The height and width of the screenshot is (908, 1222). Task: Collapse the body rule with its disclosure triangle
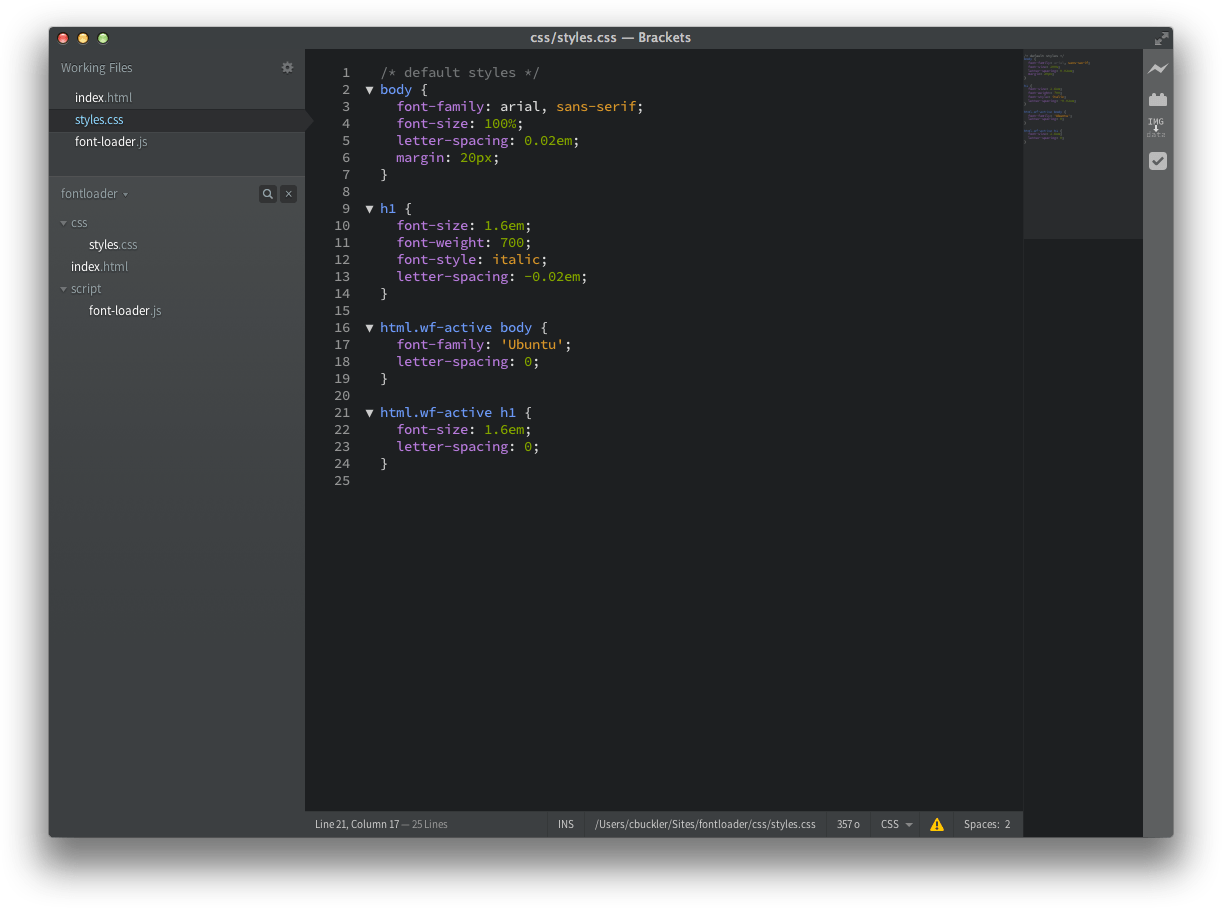tap(369, 89)
